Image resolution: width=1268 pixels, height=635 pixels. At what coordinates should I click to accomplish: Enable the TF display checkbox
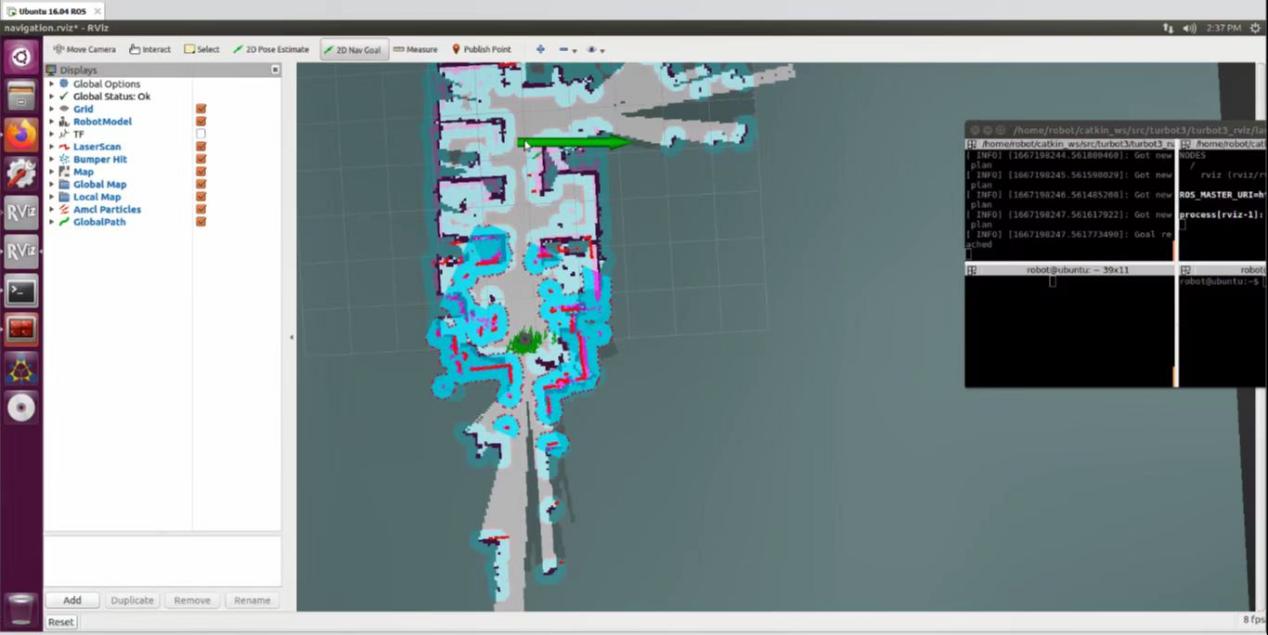(x=201, y=134)
